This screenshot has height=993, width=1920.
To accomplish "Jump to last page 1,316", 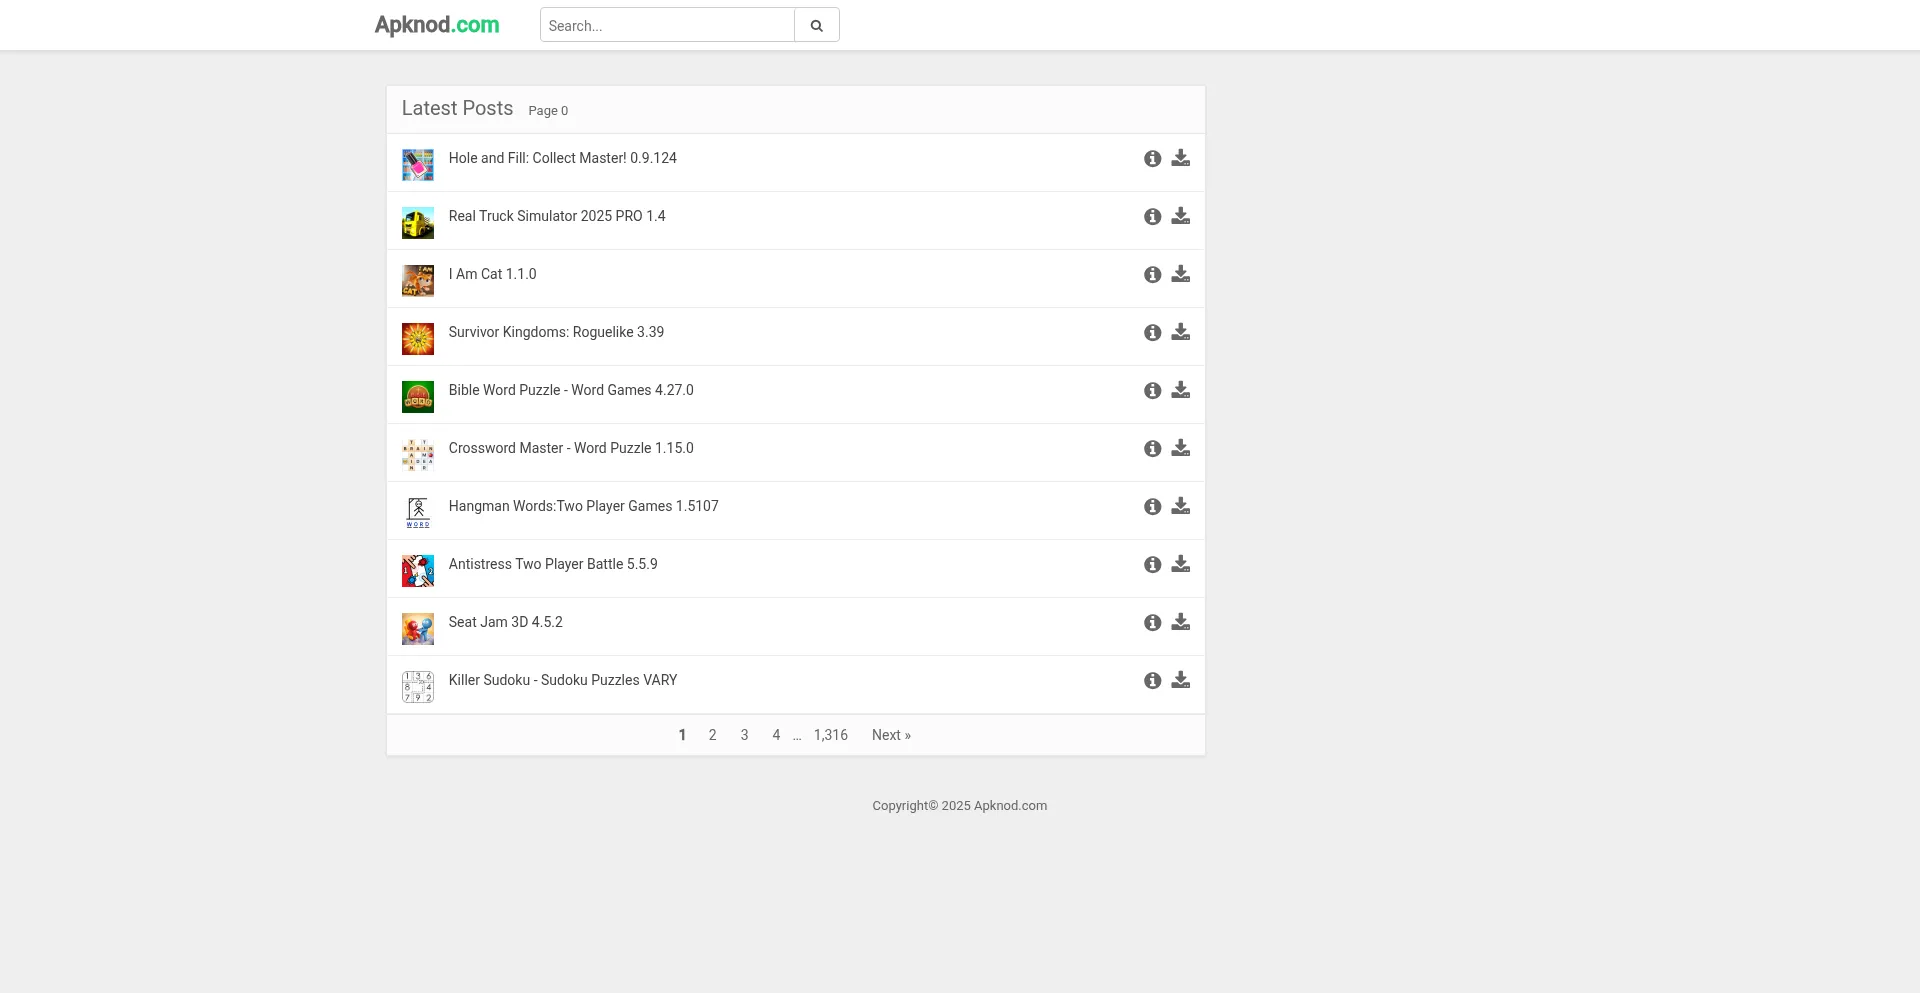I will click(830, 735).
